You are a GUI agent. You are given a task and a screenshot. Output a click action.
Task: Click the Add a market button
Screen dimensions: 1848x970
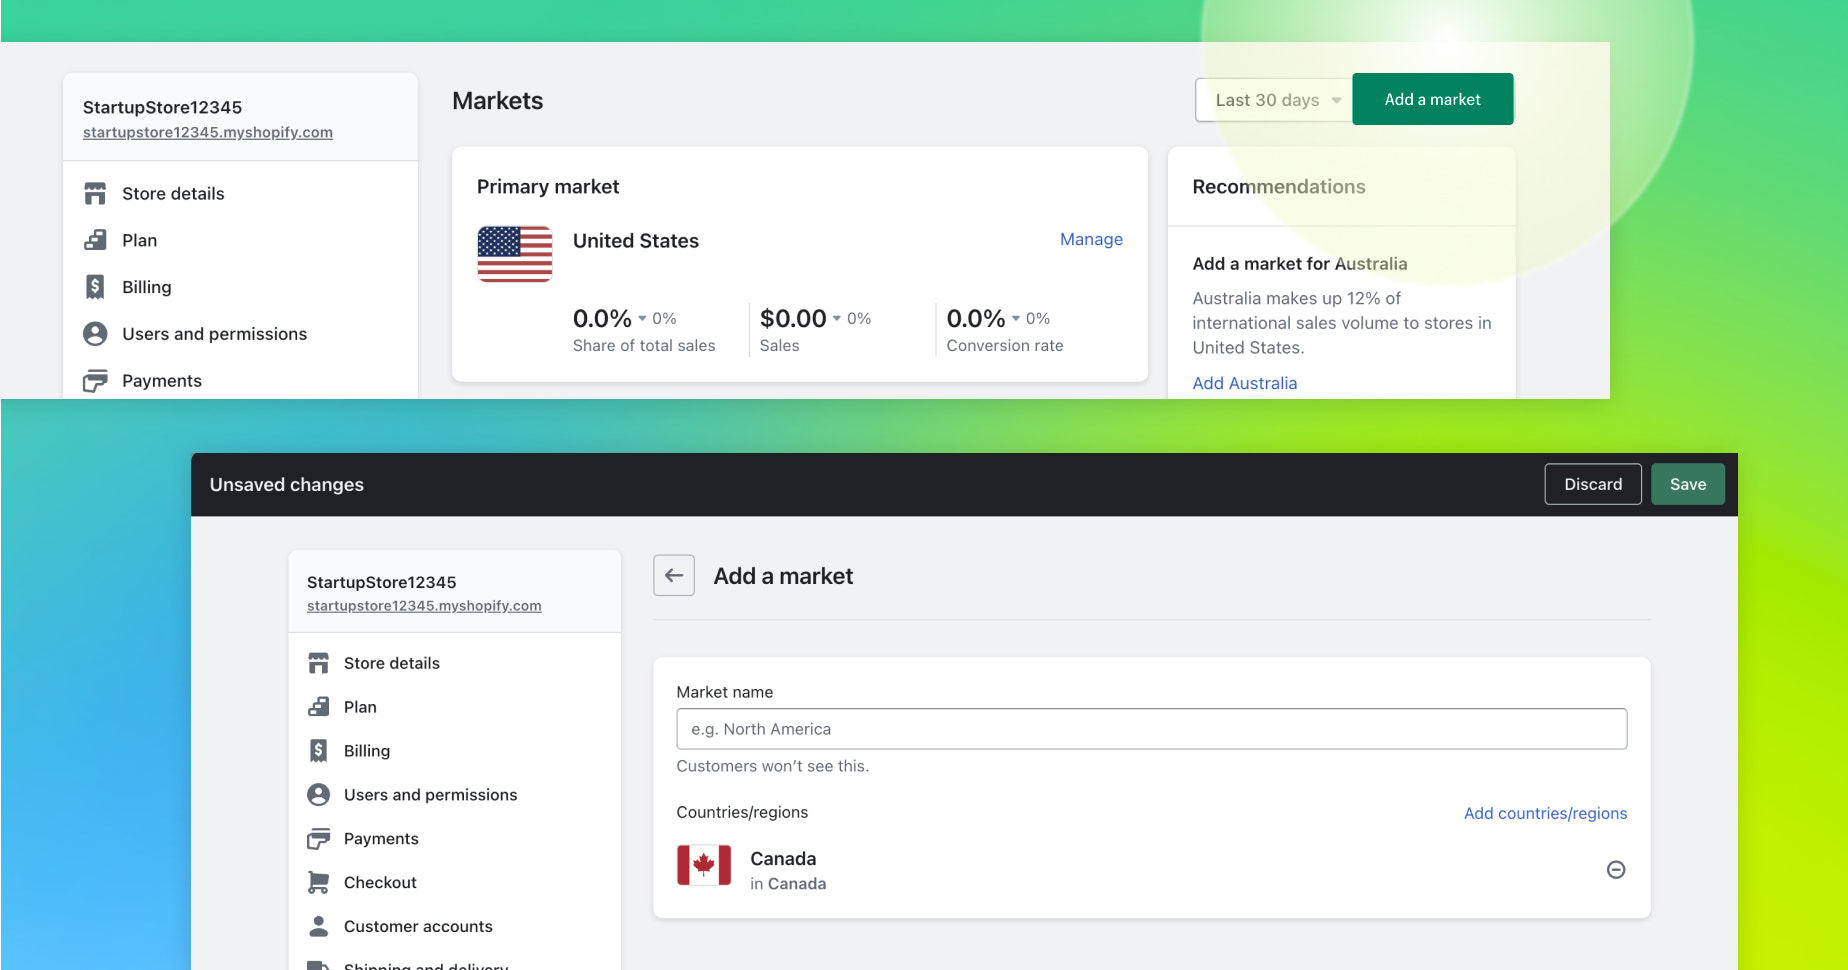click(1432, 99)
